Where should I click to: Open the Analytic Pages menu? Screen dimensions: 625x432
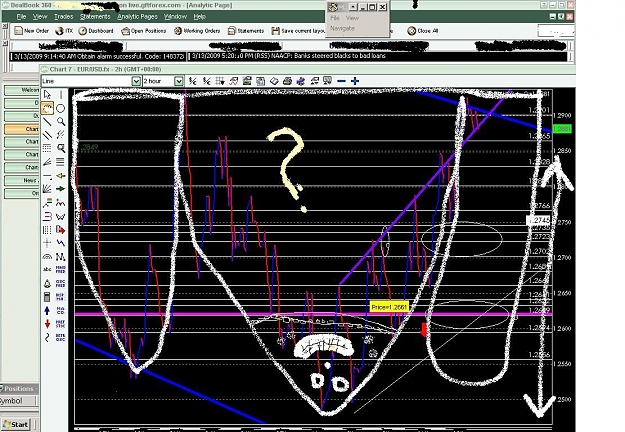tap(137, 17)
